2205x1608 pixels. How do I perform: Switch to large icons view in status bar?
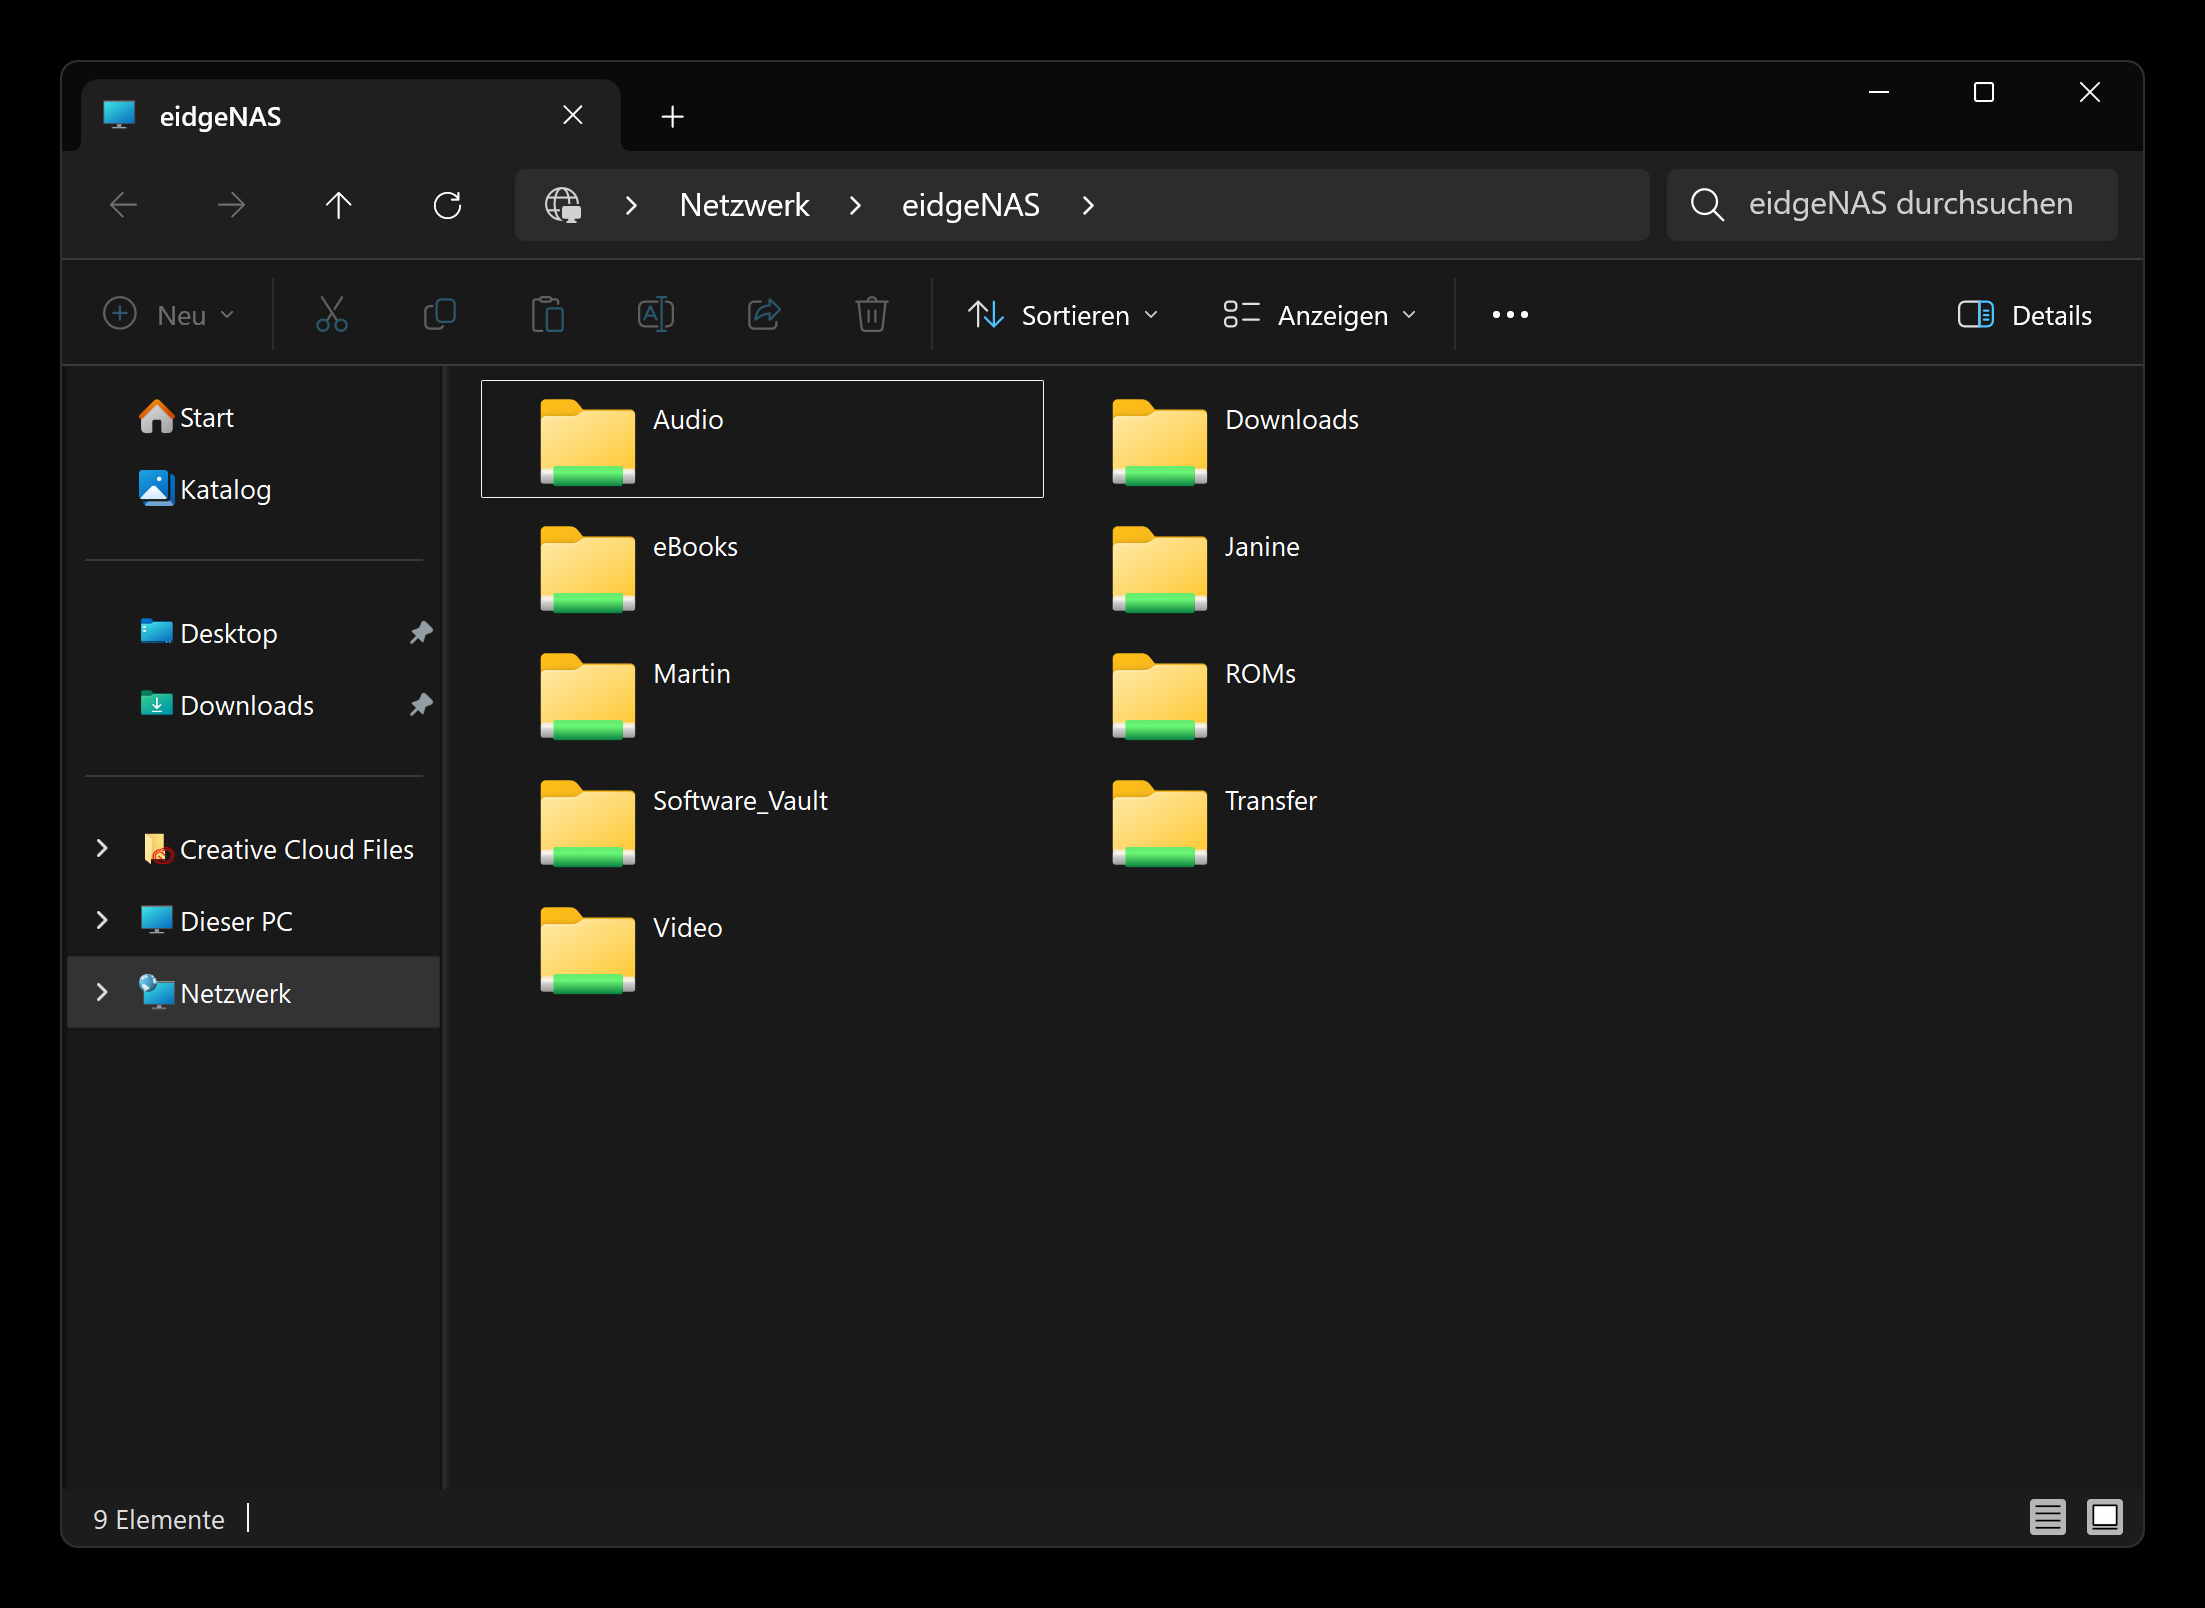click(x=2104, y=1517)
